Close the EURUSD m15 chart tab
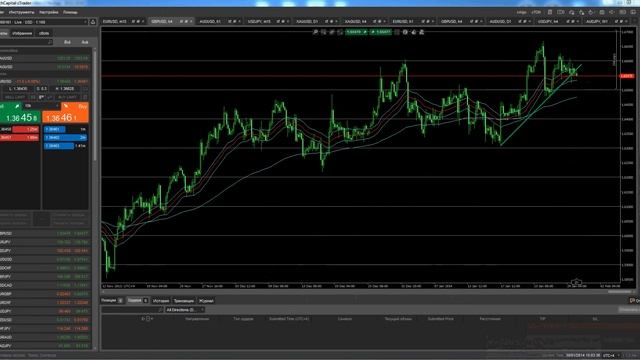This screenshot has height=360, width=640. coord(143,21)
